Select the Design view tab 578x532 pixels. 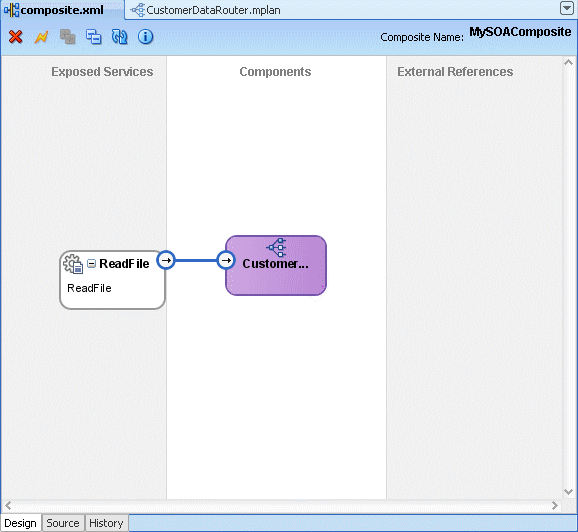point(20,523)
